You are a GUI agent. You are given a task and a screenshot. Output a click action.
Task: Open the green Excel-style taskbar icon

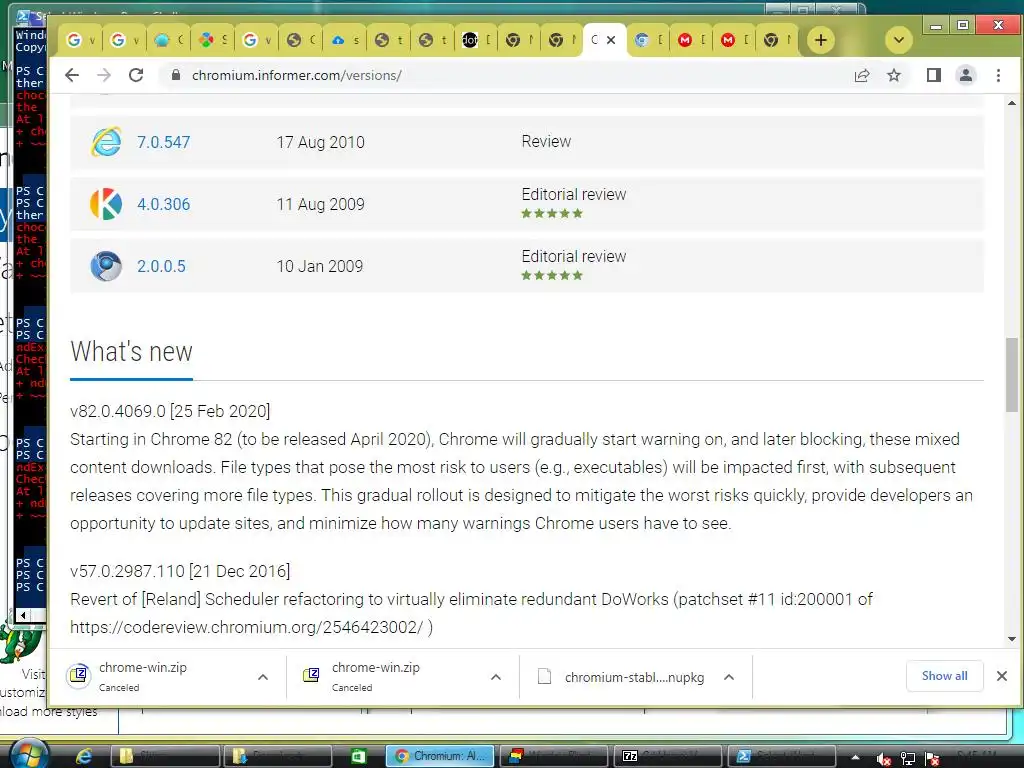click(x=359, y=756)
